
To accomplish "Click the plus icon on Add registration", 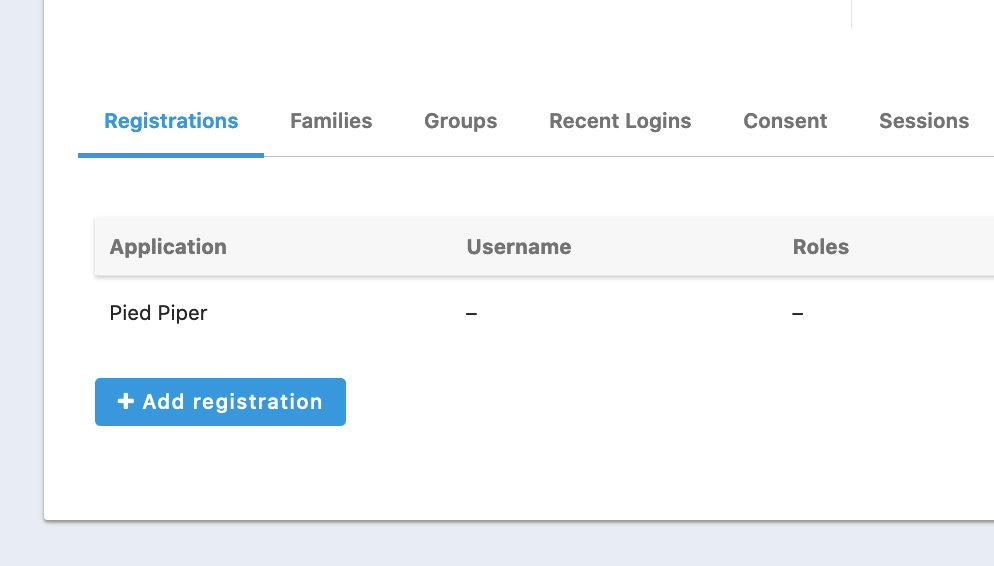I will (125, 402).
